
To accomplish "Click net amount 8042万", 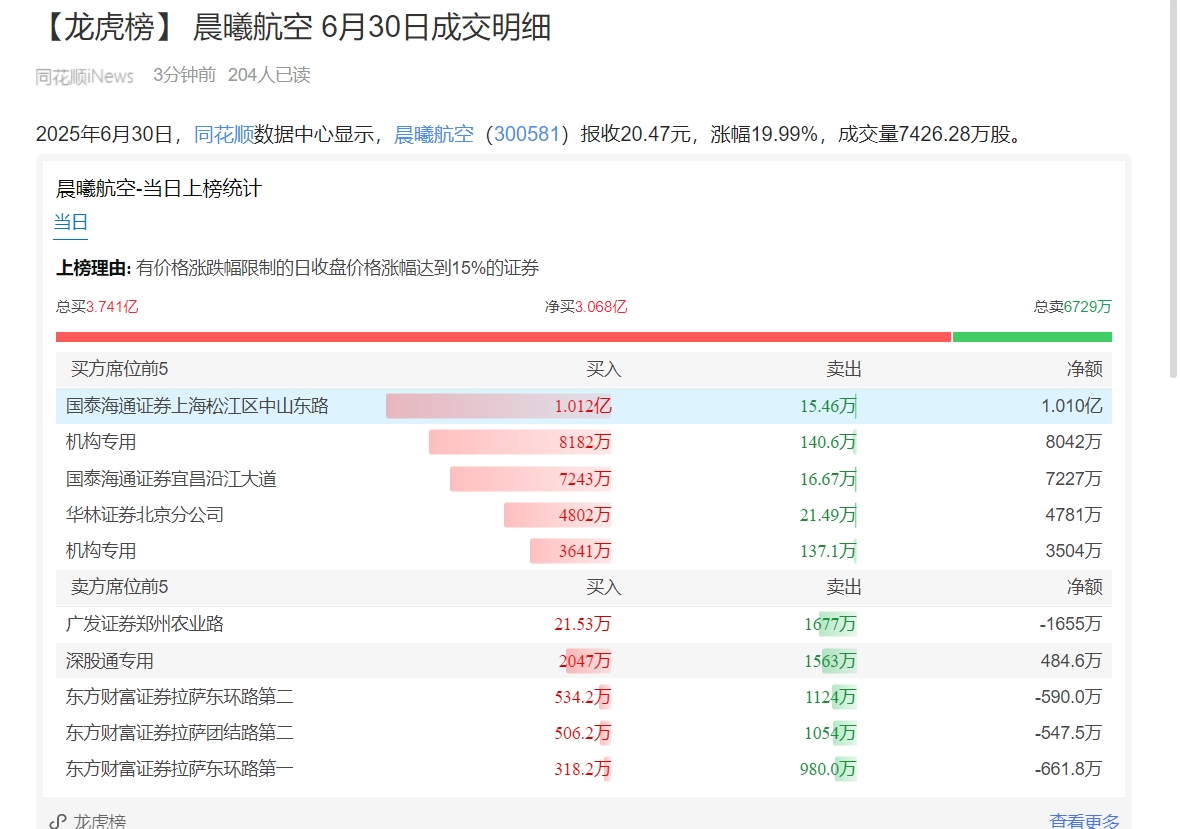I will (x=1074, y=442).
